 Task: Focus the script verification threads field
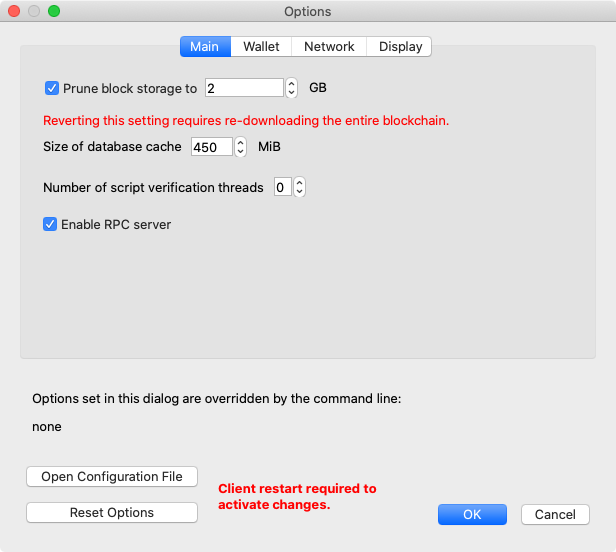click(x=283, y=187)
